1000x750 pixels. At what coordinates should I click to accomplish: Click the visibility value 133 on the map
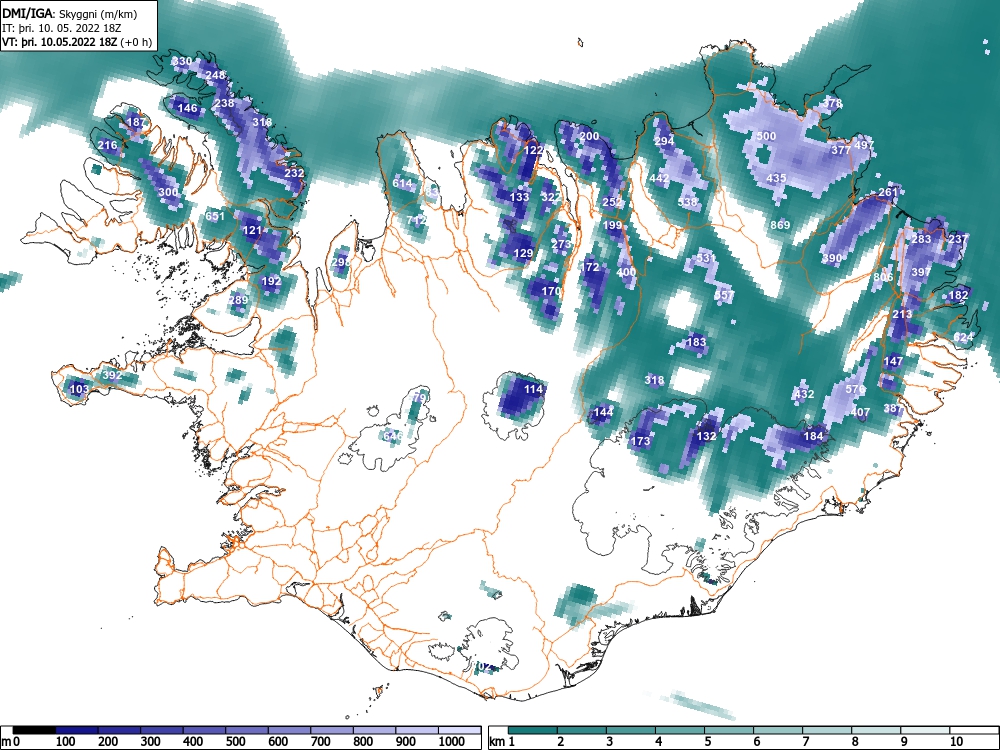(520, 197)
